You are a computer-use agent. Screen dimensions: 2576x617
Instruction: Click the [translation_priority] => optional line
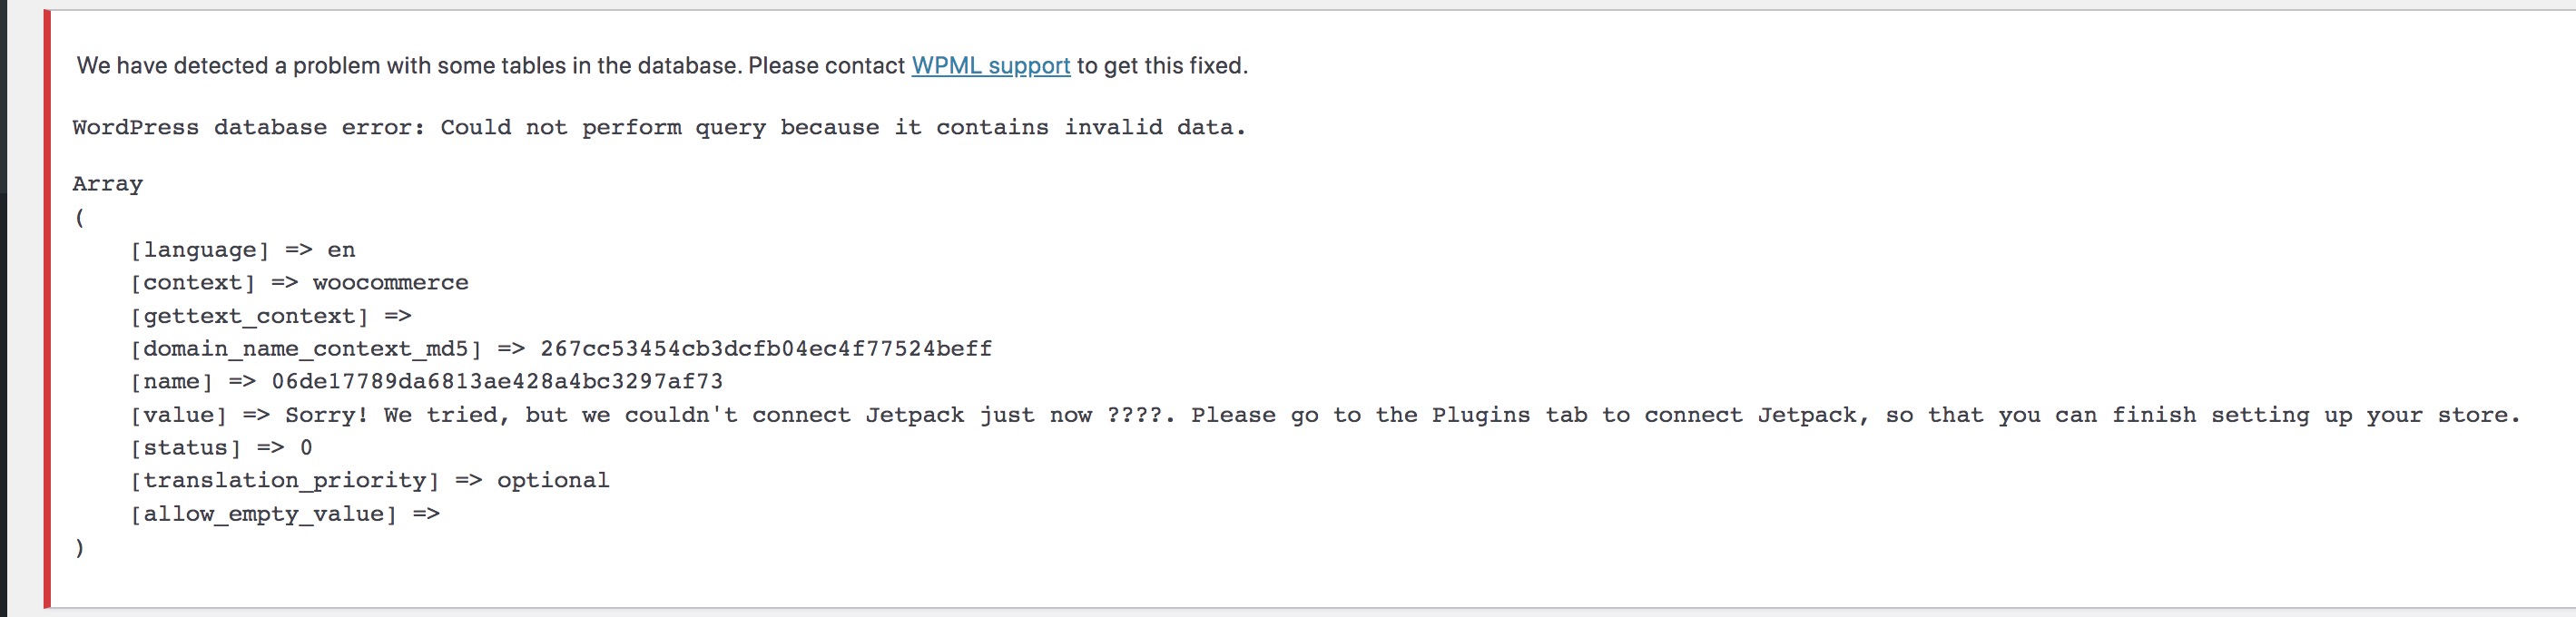(x=370, y=481)
